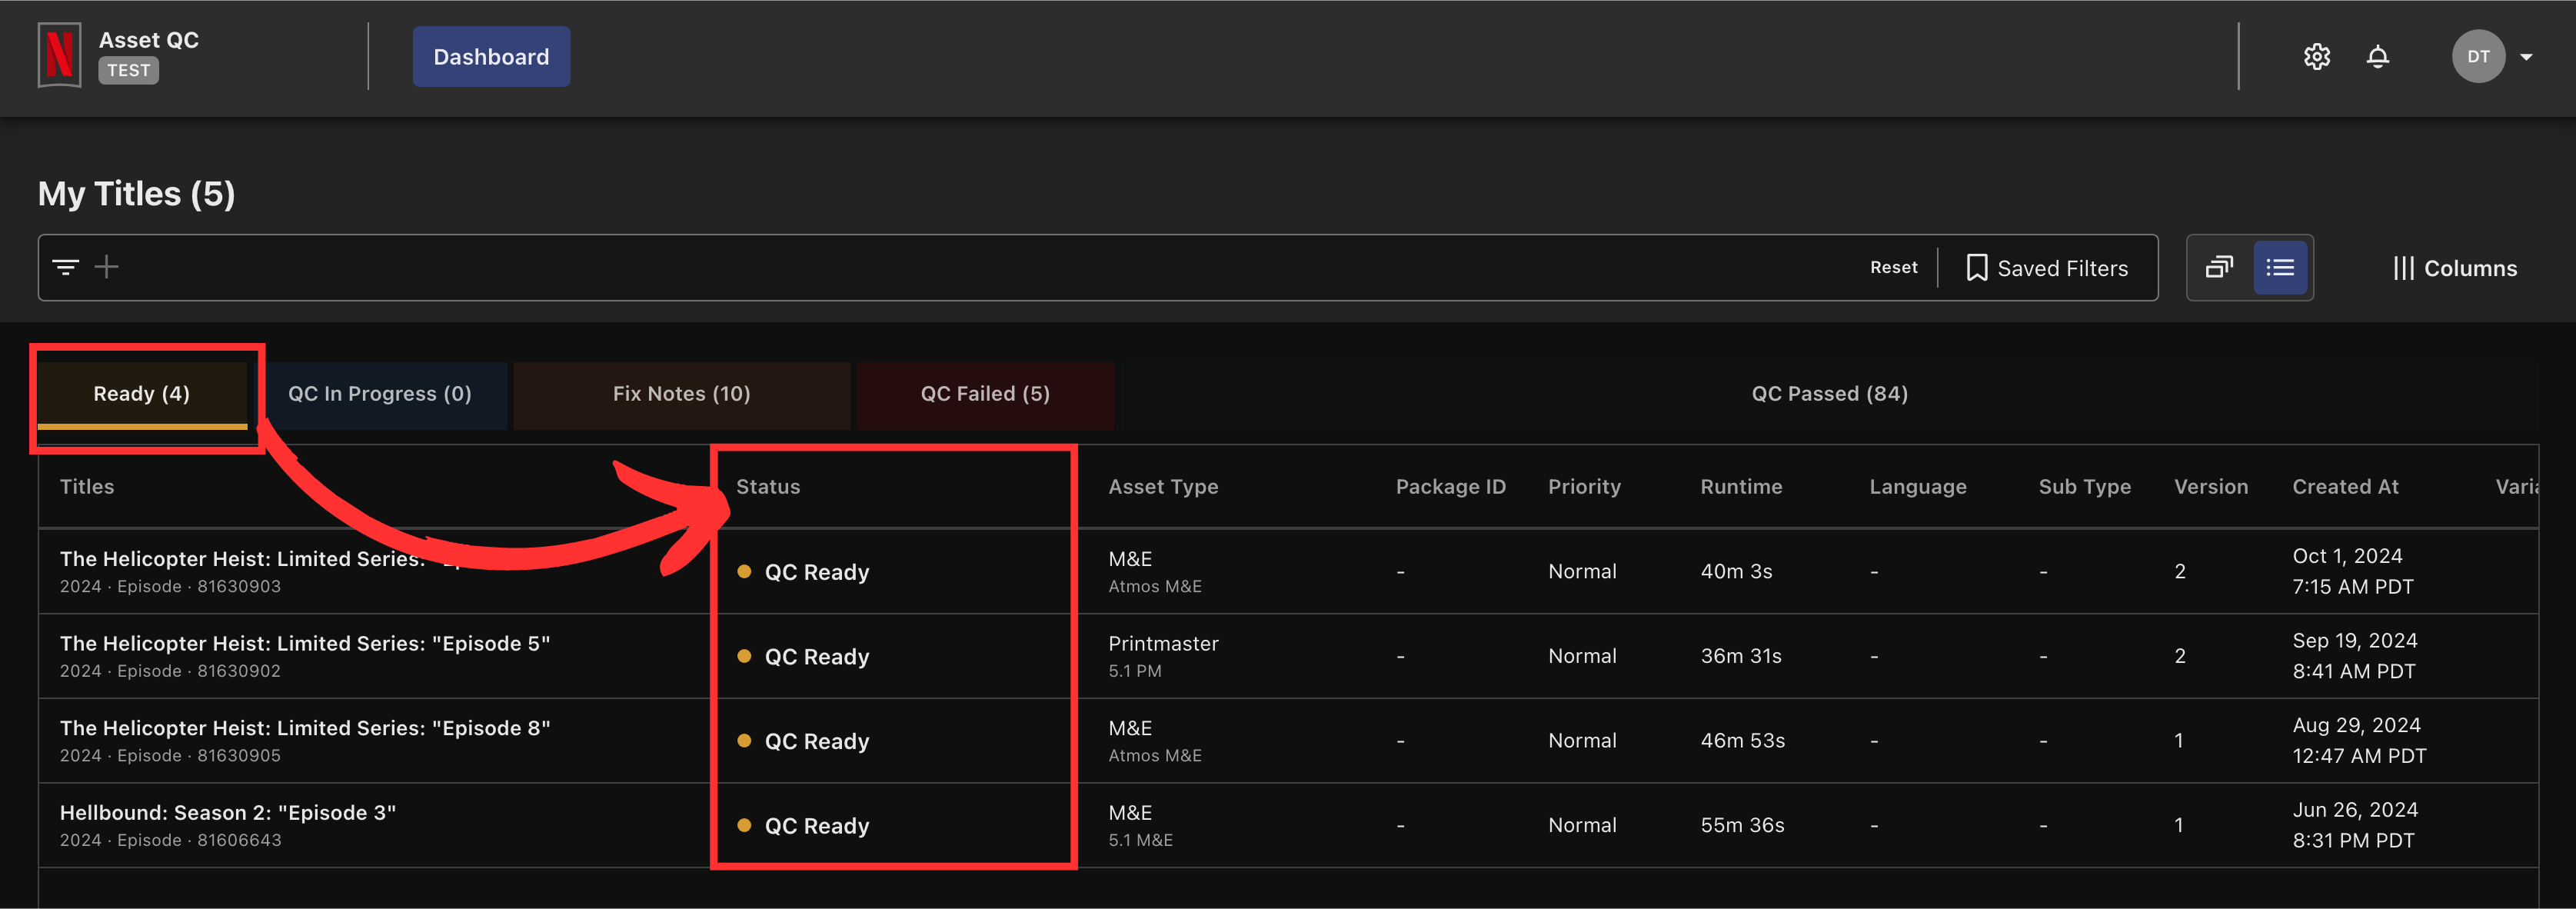Switch to QC Passed (84) tab
This screenshot has width=2576, height=909.
(x=1829, y=394)
